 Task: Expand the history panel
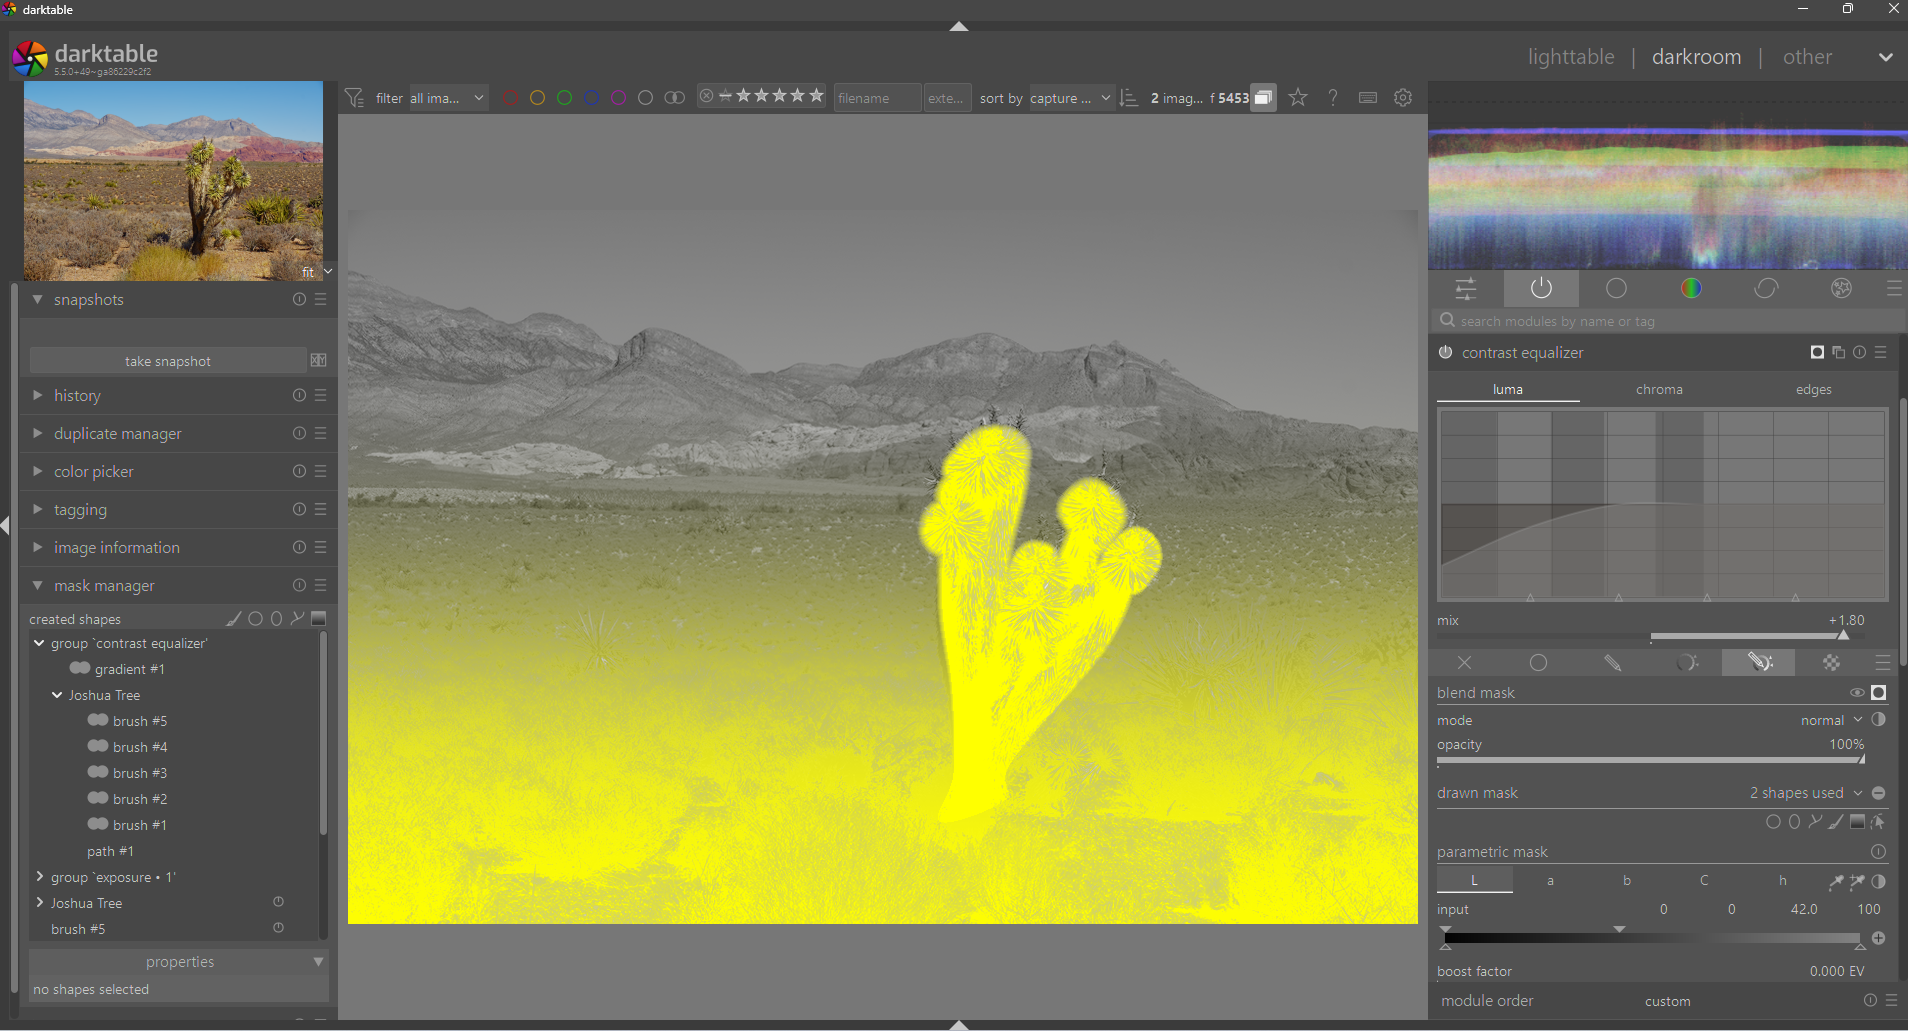coord(77,396)
